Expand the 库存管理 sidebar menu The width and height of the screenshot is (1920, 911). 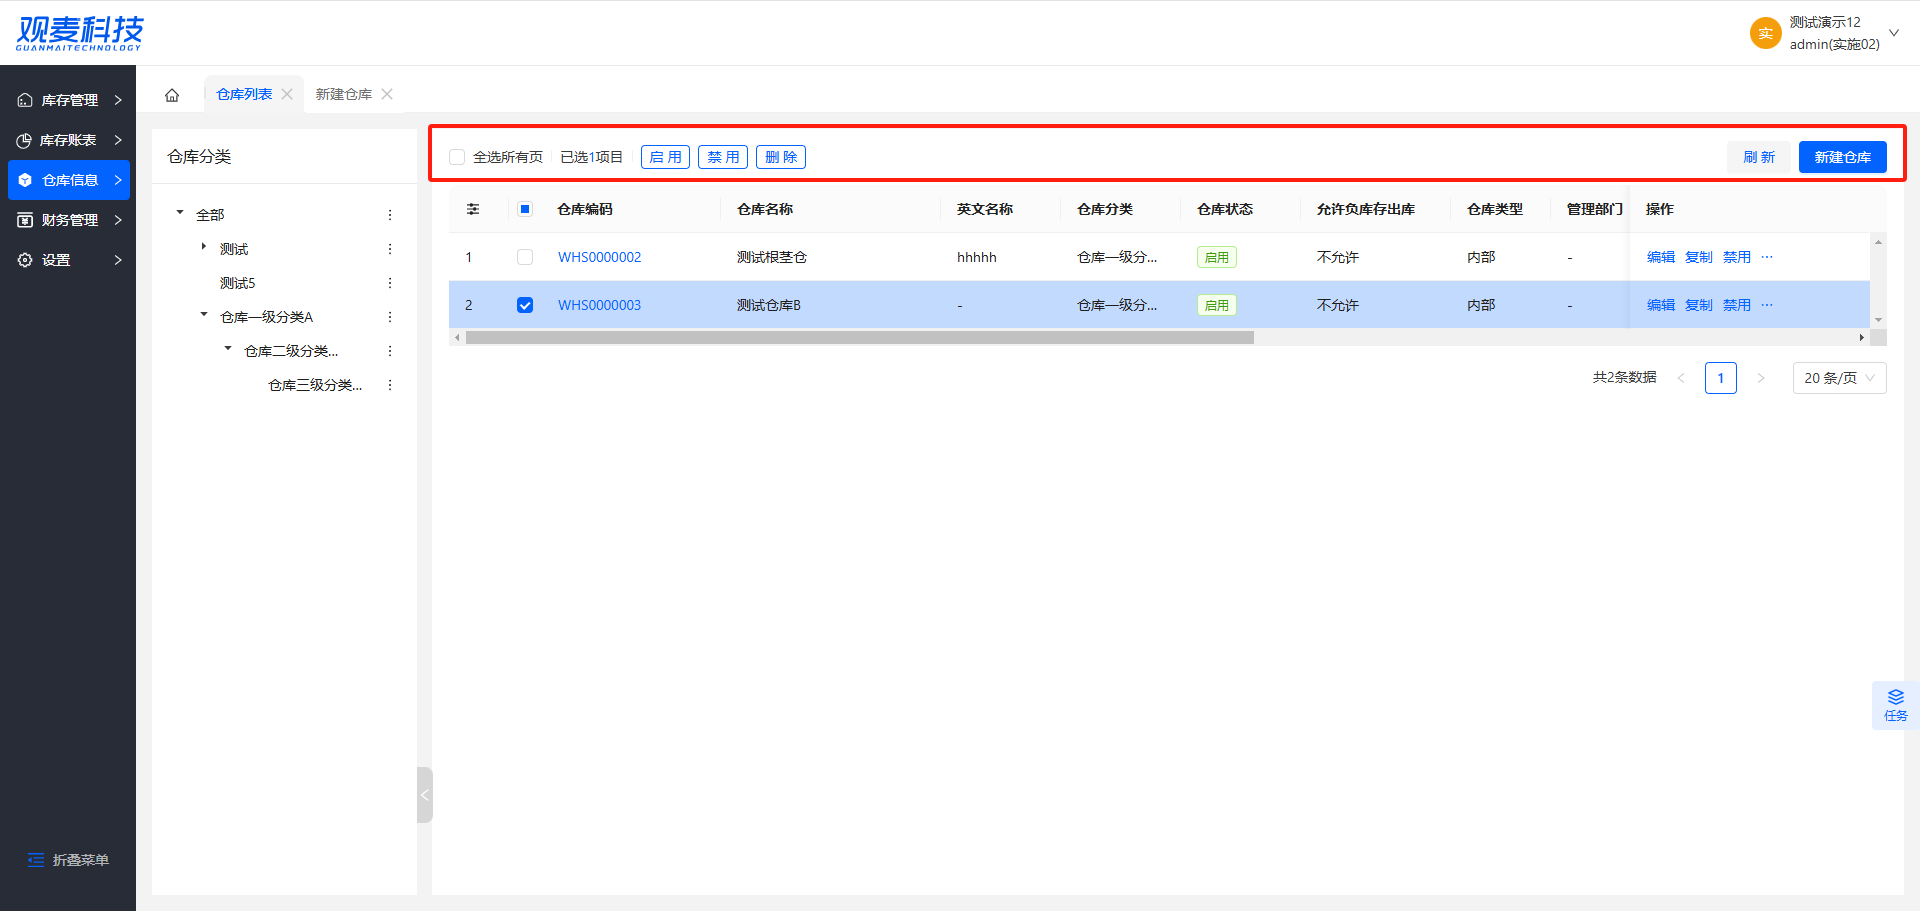69,100
